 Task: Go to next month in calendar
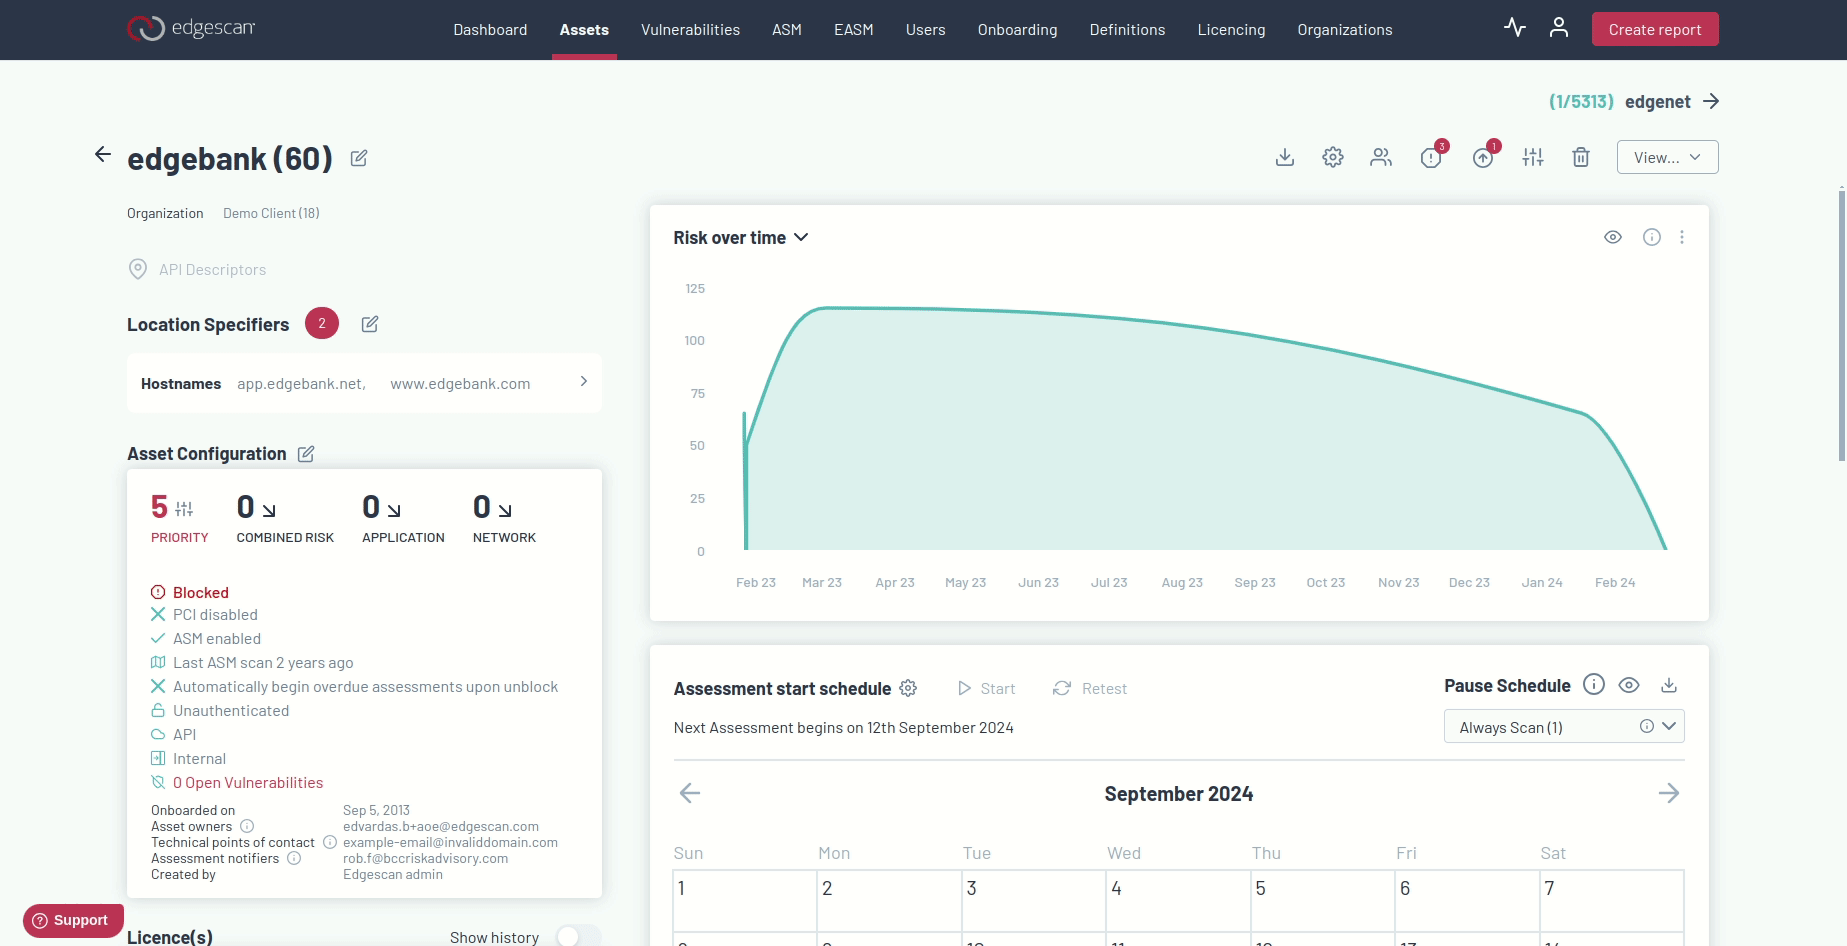pos(1668,793)
